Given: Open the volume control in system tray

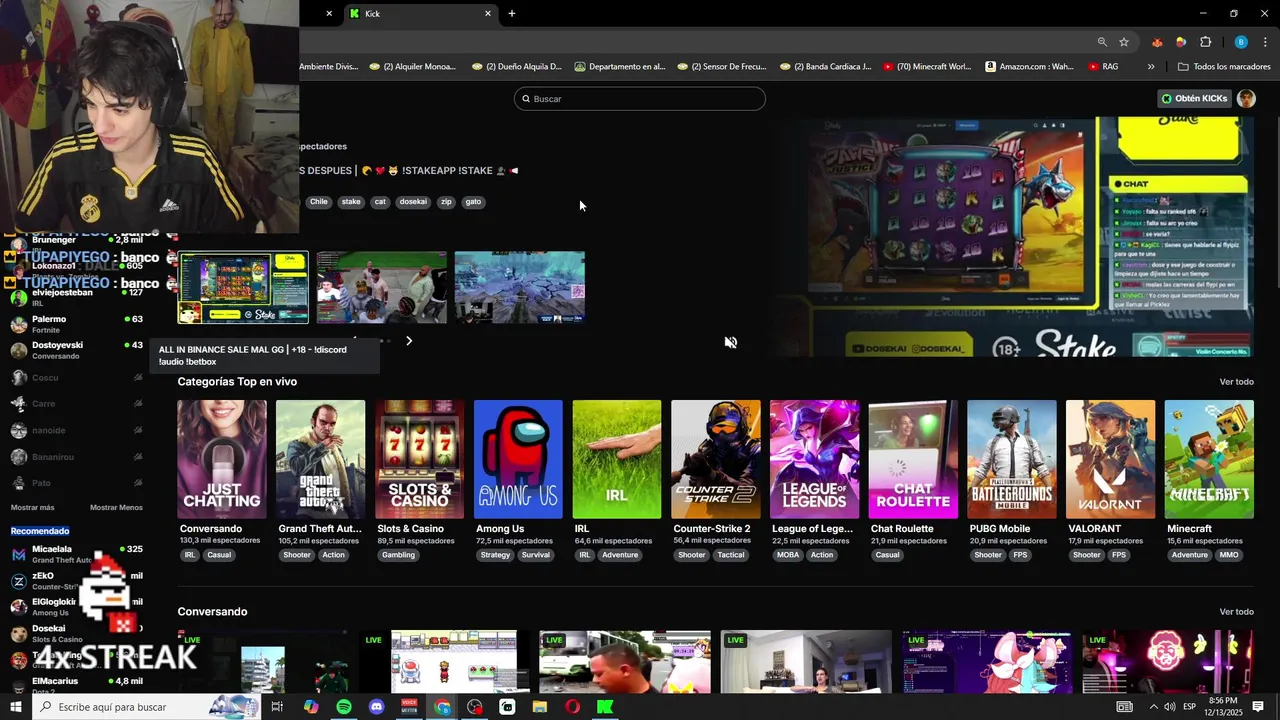Looking at the screenshot, I should coord(1169,707).
